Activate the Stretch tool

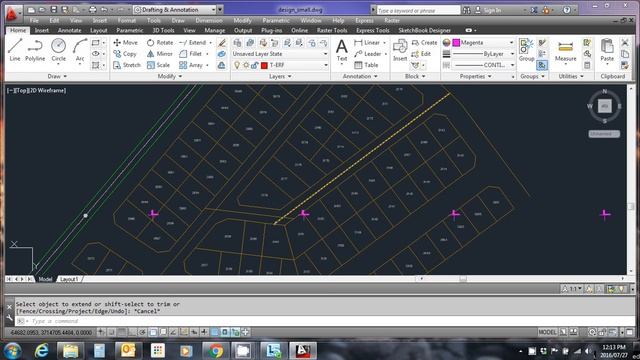pos(127,65)
